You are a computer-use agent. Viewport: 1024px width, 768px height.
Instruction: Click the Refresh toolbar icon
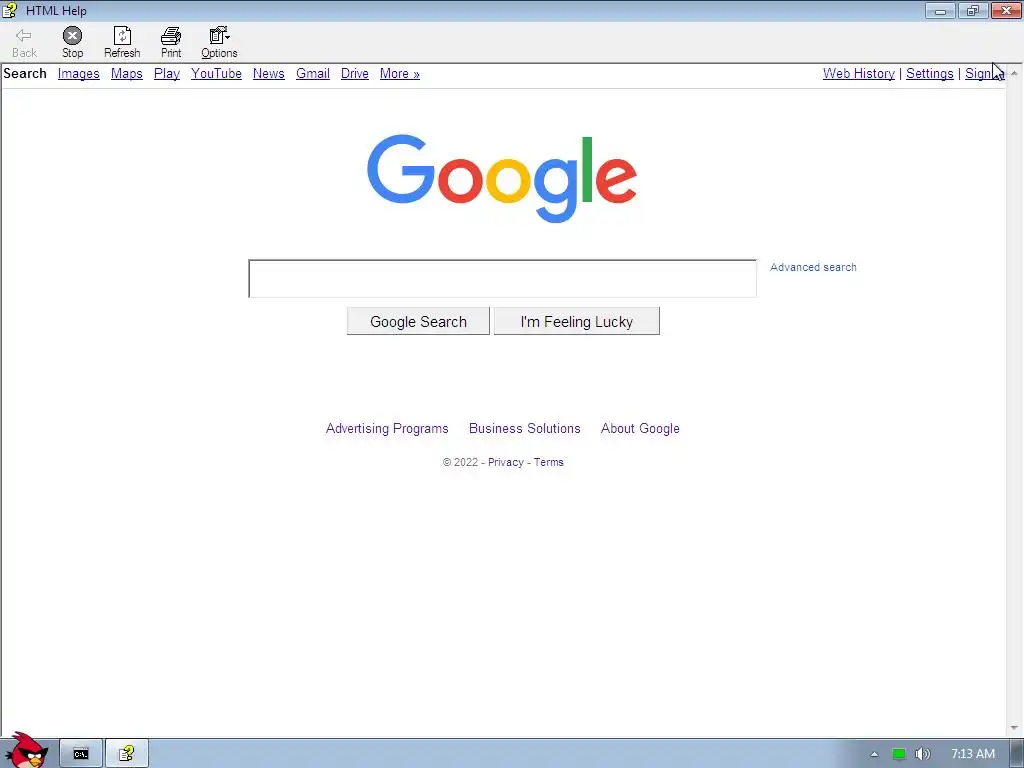coord(122,42)
